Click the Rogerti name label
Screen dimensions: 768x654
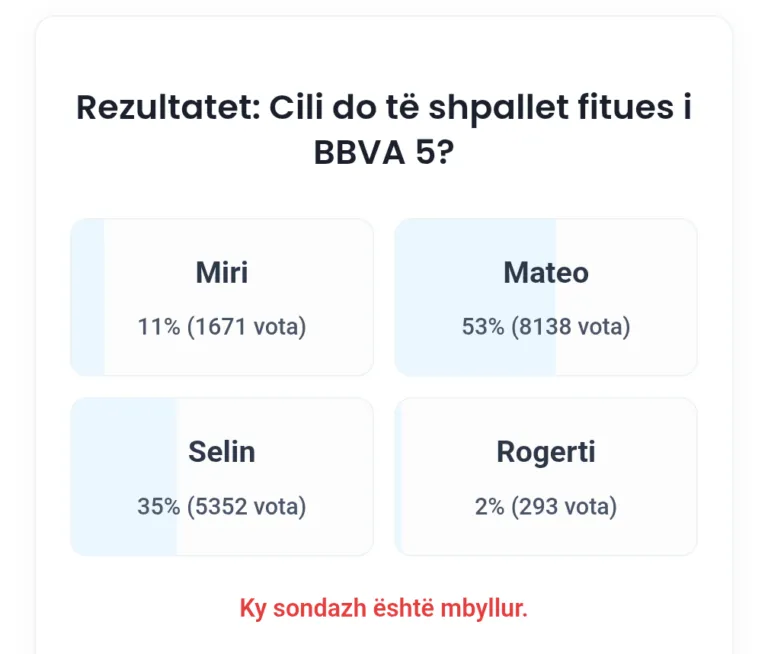click(546, 451)
